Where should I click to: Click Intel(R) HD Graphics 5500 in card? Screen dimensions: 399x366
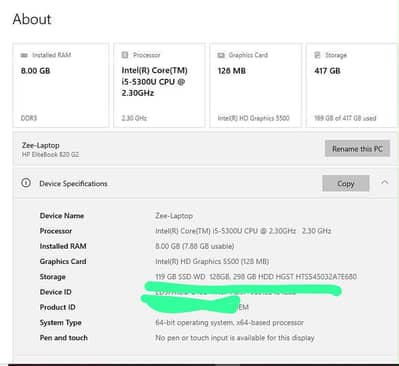253,118
